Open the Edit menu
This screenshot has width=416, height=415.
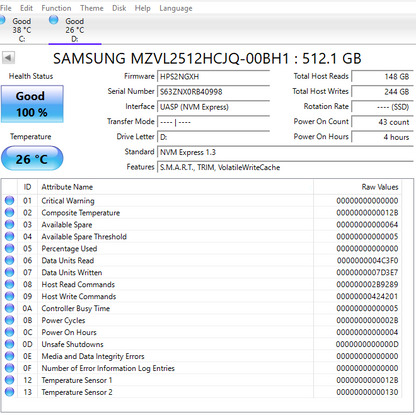pyautogui.click(x=26, y=8)
